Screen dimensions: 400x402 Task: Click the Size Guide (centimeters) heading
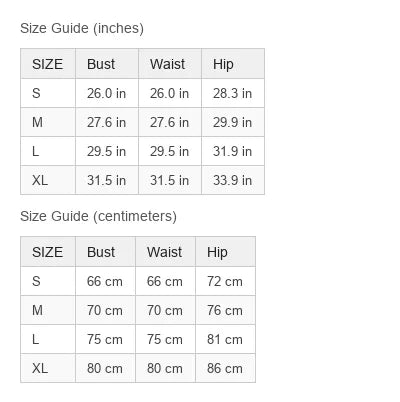pyautogui.click(x=98, y=216)
